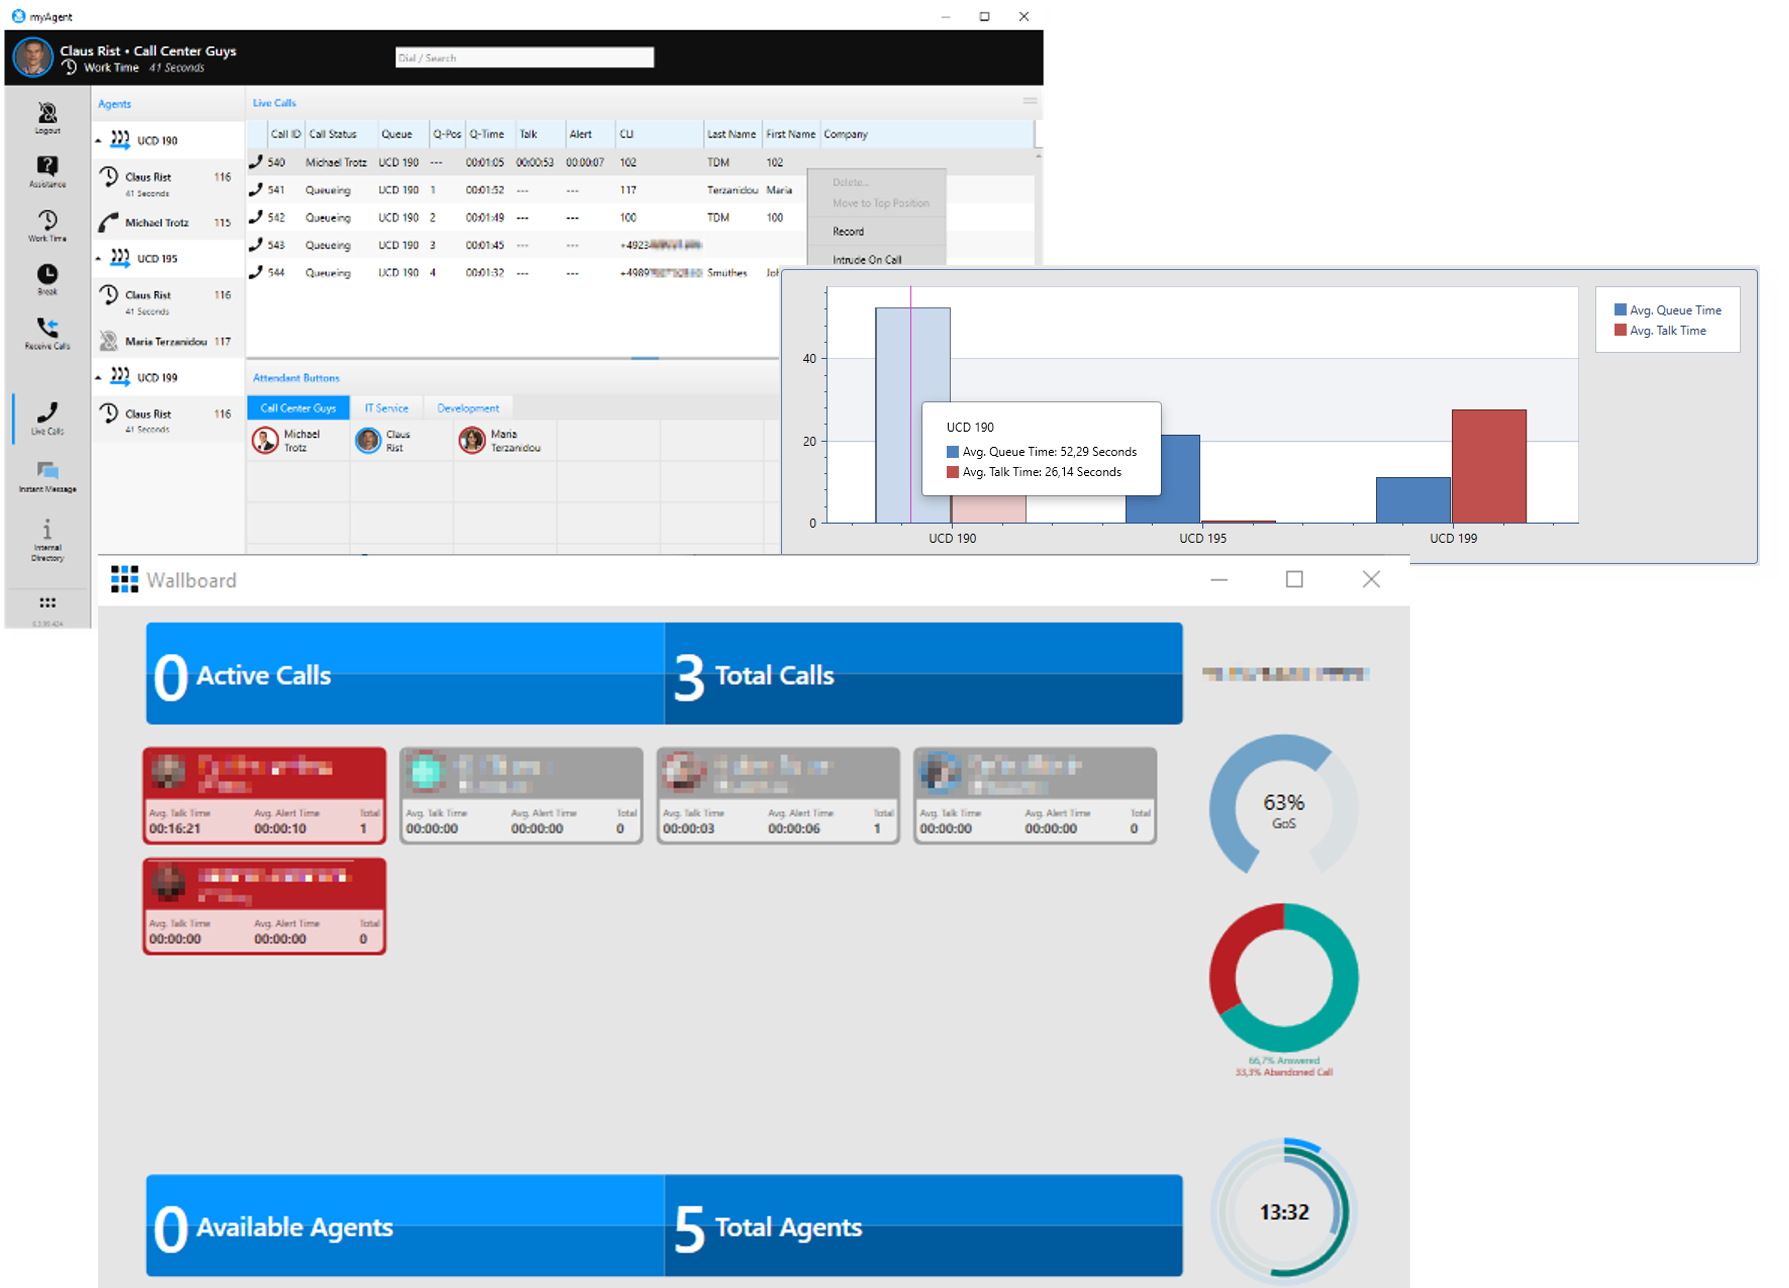Click the 5 Total Agents tile
1789x1288 pixels.
(923, 1225)
